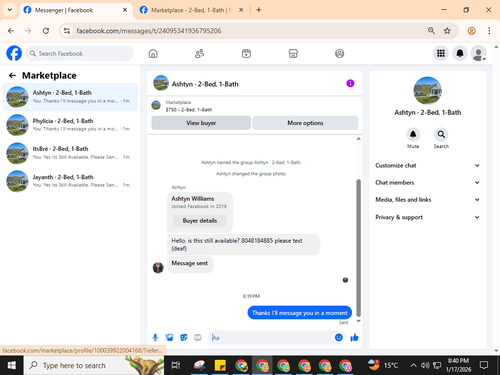Click the View buyer button
This screenshot has width=500, height=375.
(x=201, y=123)
